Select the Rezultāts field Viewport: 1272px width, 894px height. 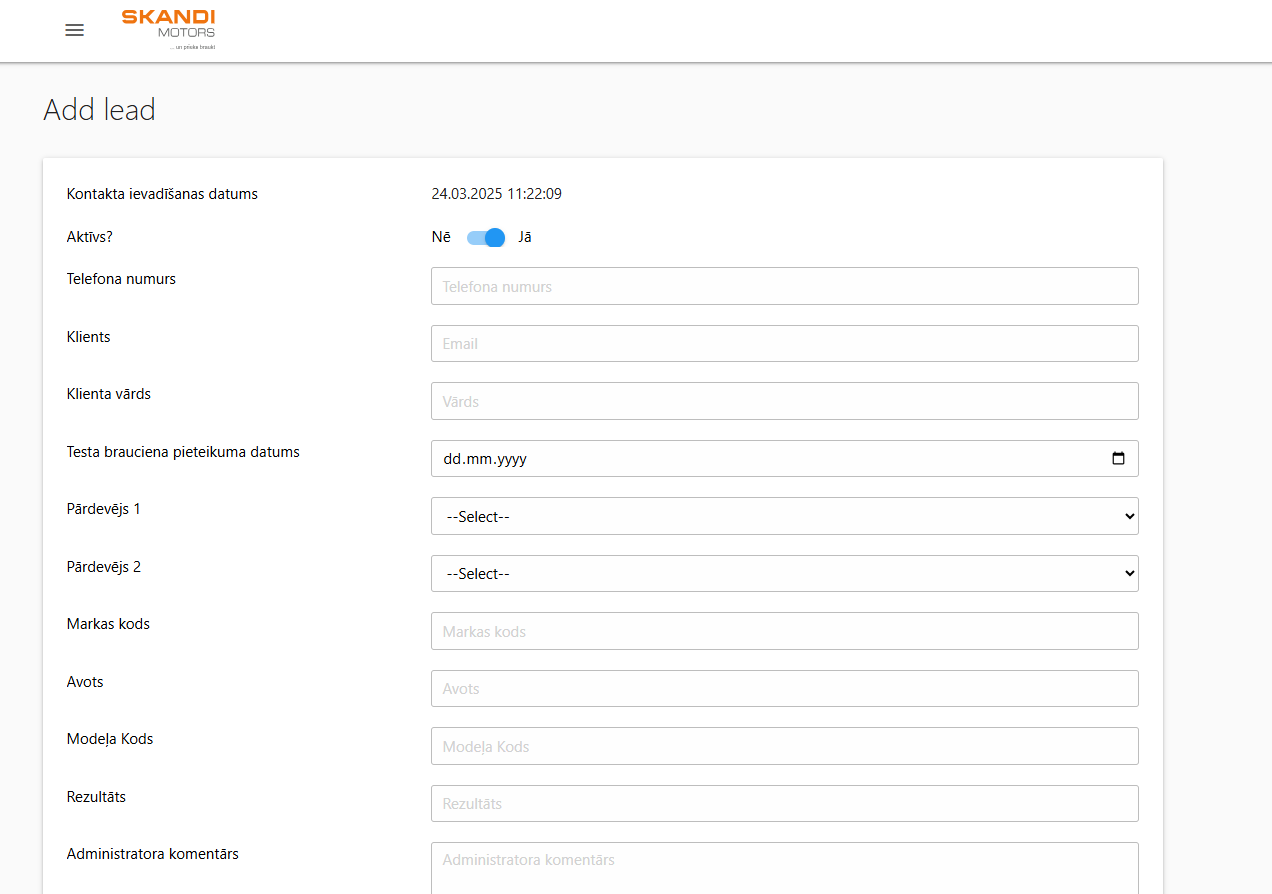point(784,803)
